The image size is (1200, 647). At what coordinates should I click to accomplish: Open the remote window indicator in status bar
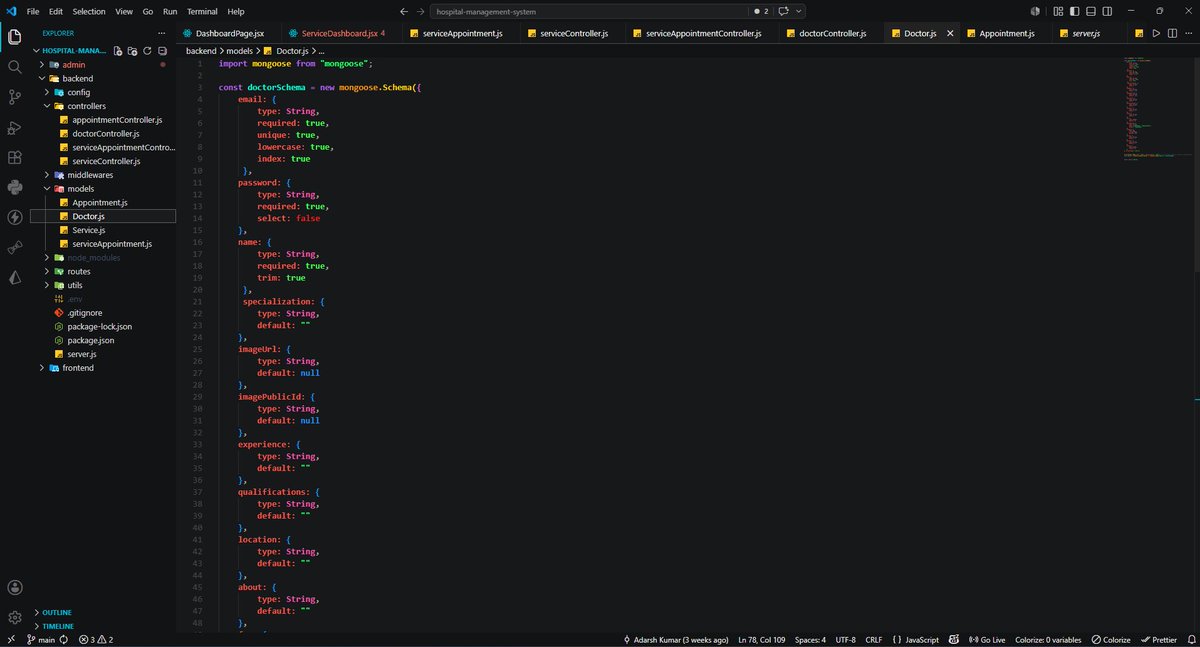(11, 640)
